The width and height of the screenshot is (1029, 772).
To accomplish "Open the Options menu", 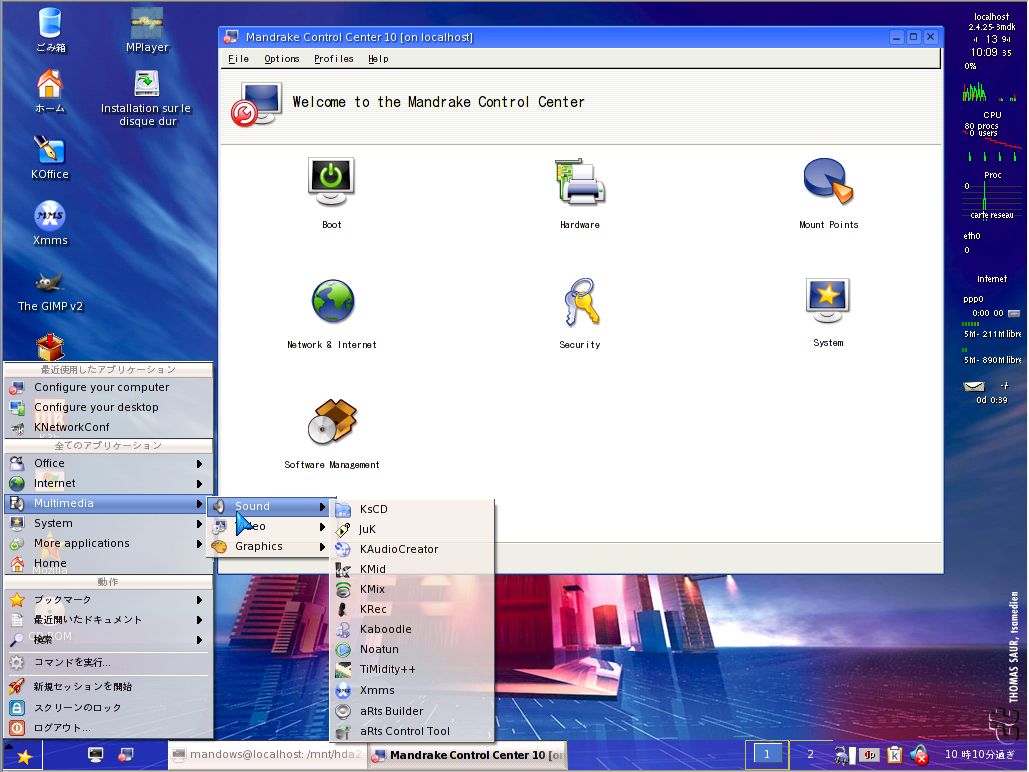I will coord(282,58).
